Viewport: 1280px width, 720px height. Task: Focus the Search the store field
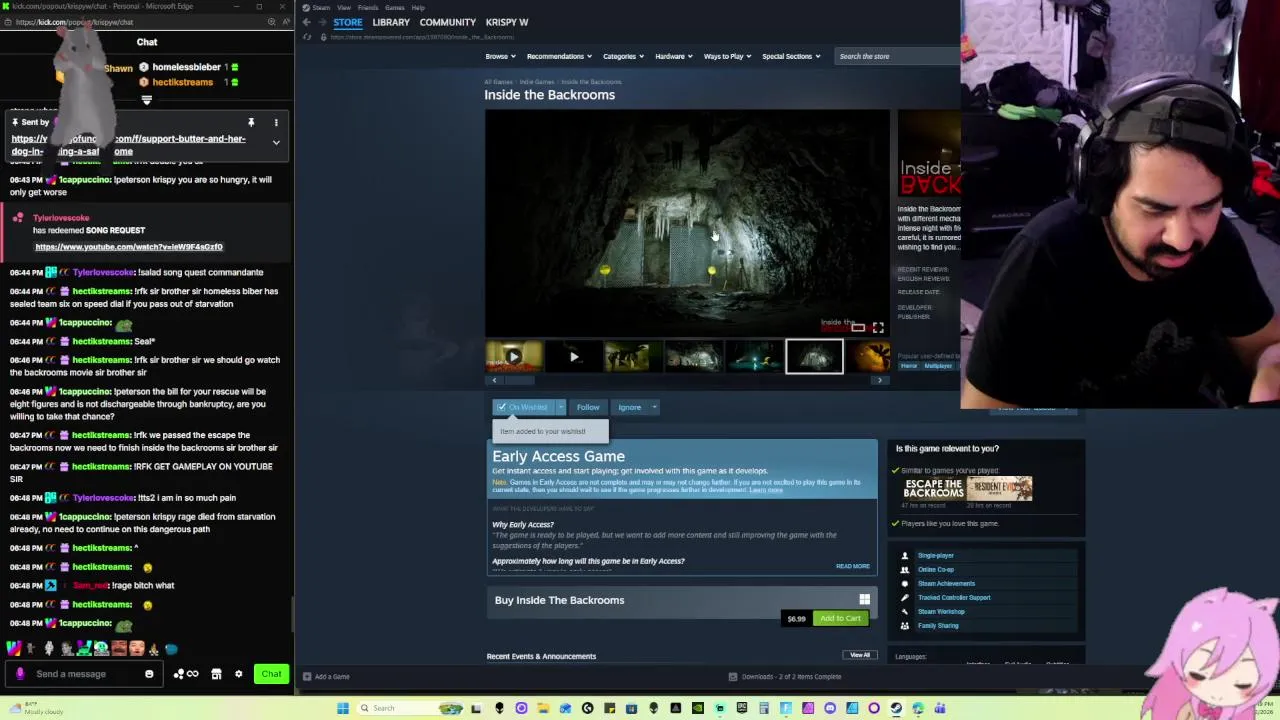pyautogui.click(x=895, y=56)
